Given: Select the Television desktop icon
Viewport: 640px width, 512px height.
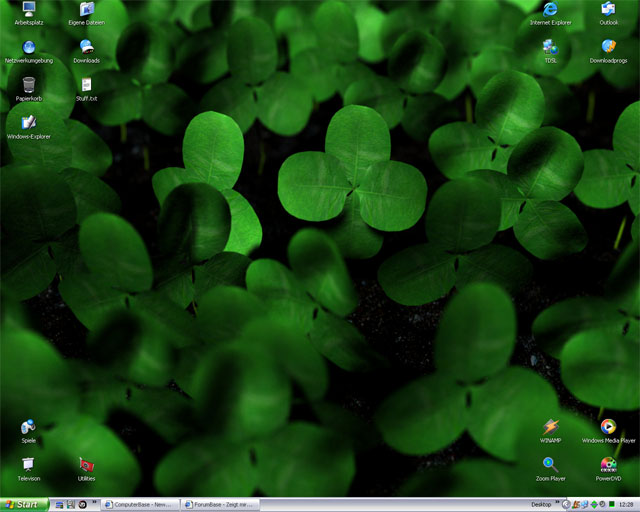Looking at the screenshot, I should (x=29, y=470).
